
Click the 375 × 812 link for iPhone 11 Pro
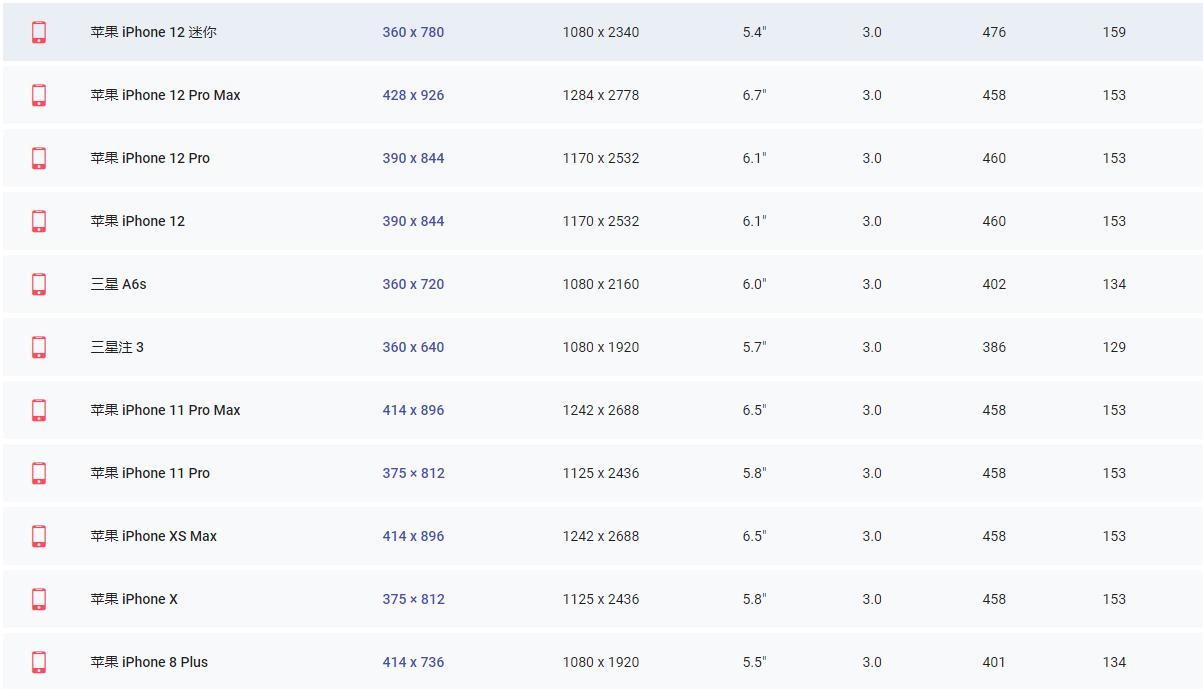413,473
